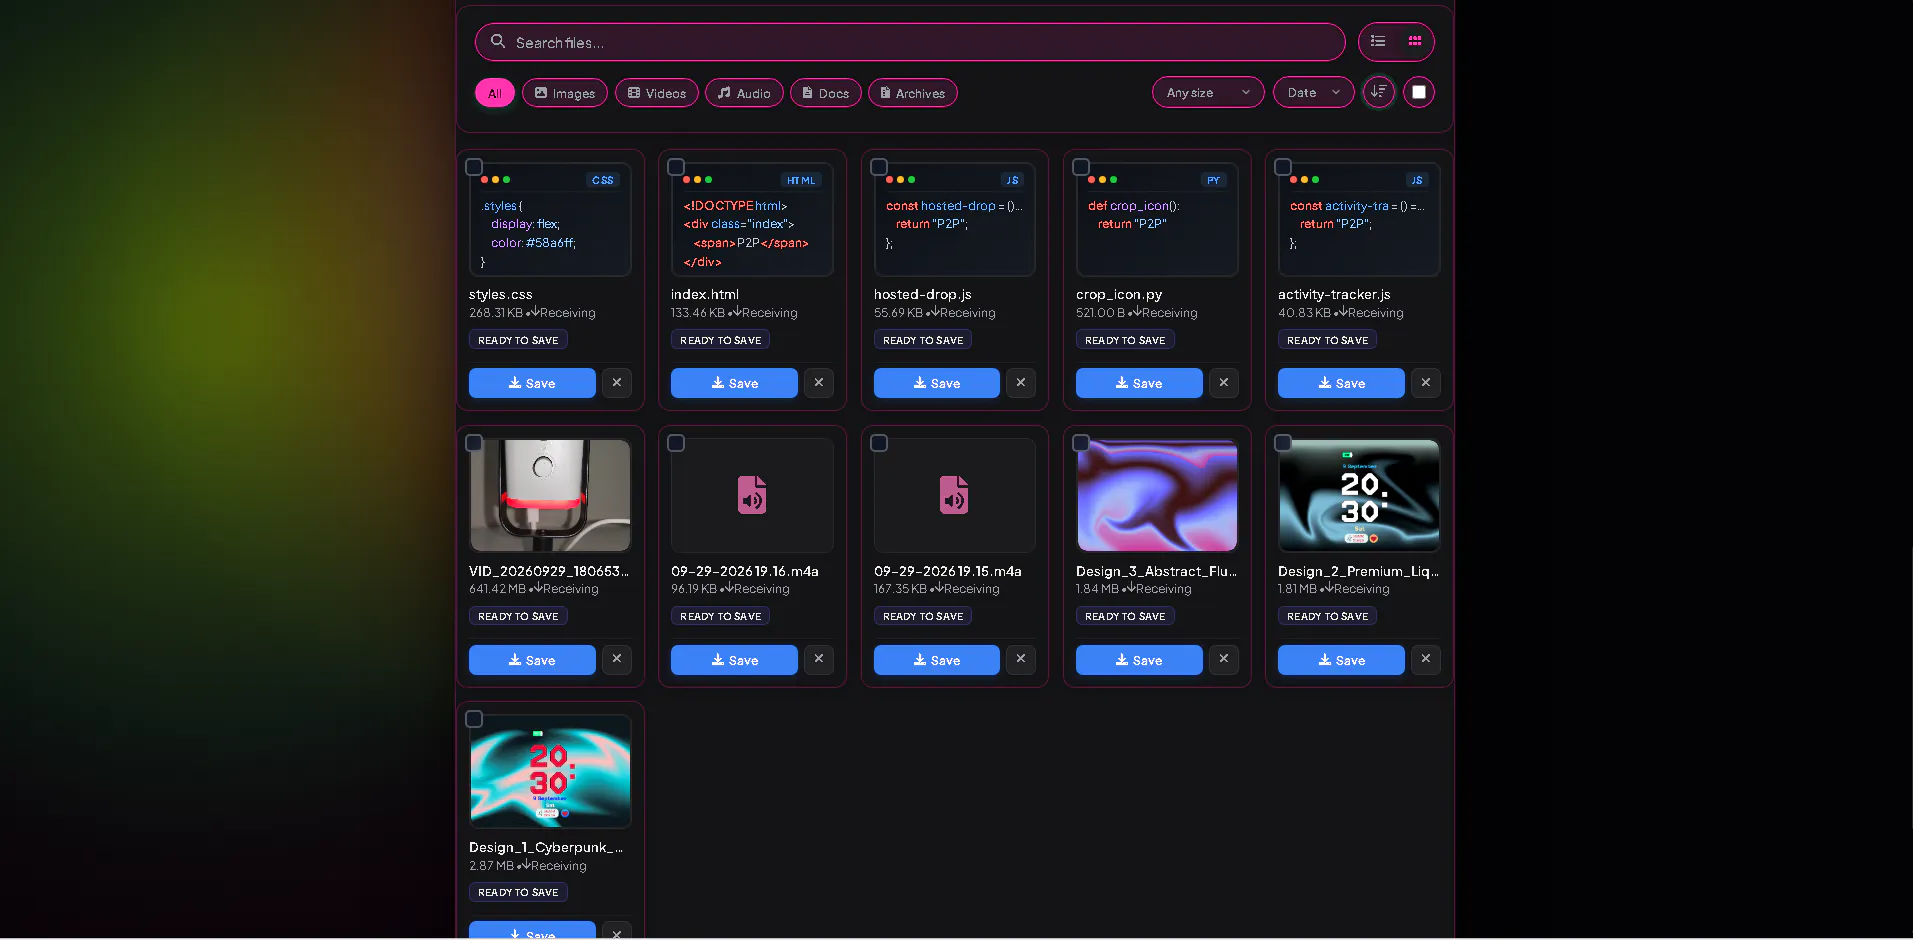The height and width of the screenshot is (940, 1913).
Task: Open Design_3_Abstract image thumbnail
Action: coord(1157,495)
